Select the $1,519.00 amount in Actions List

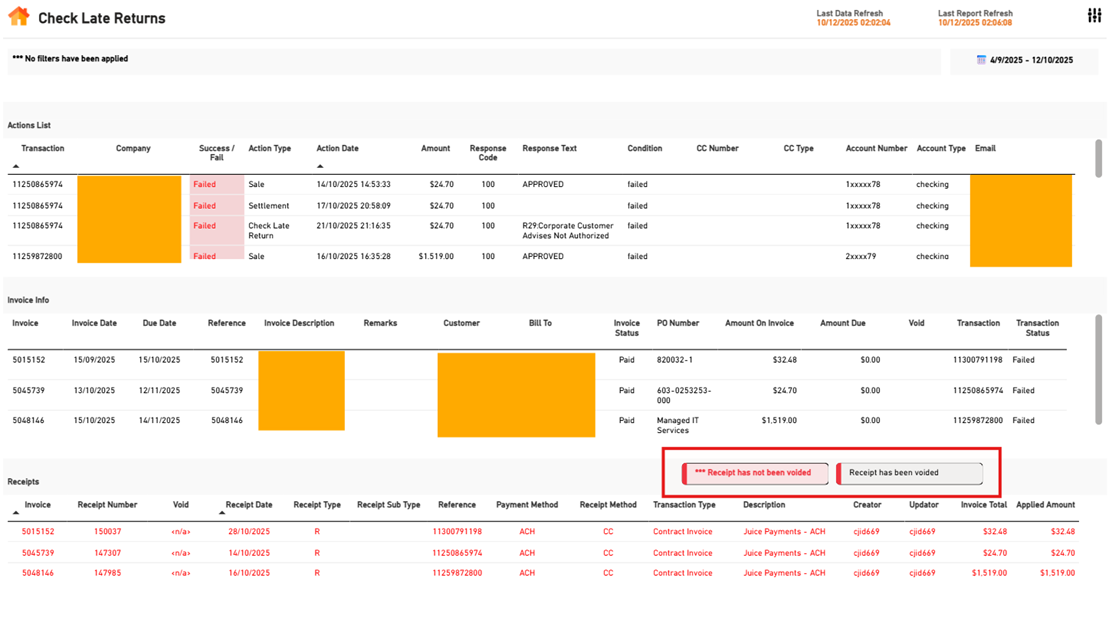436,257
